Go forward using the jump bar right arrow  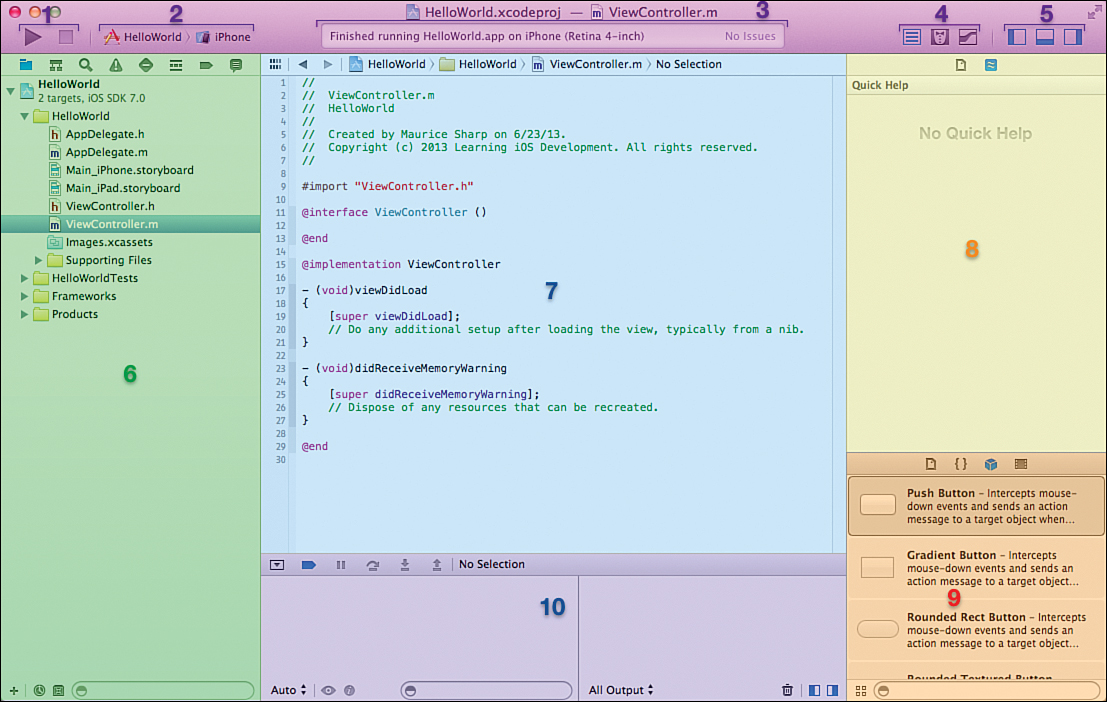pos(328,64)
